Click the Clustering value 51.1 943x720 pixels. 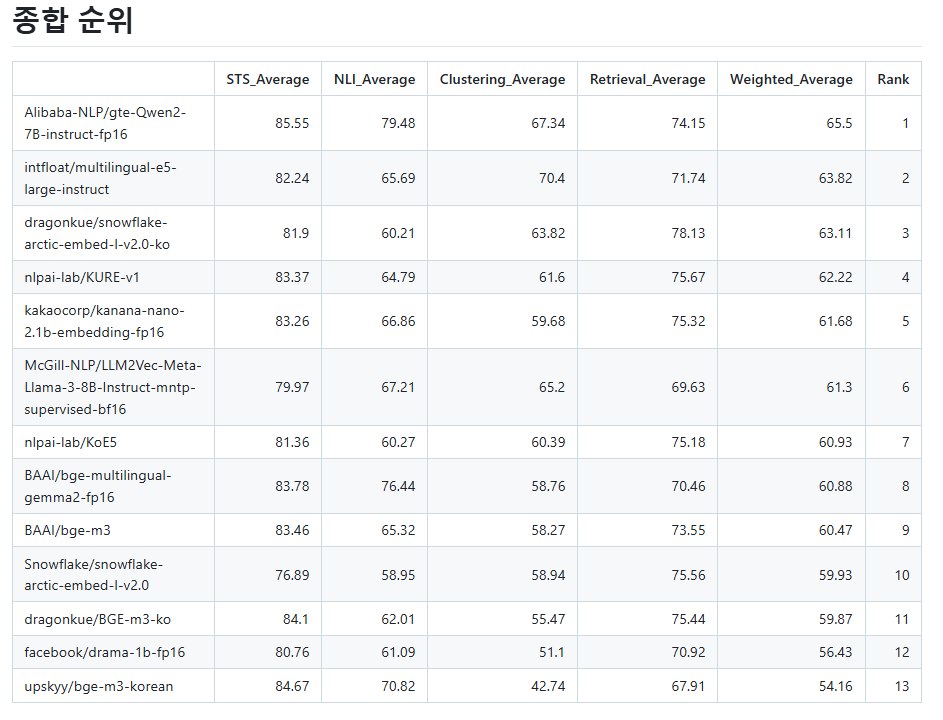[x=551, y=652]
